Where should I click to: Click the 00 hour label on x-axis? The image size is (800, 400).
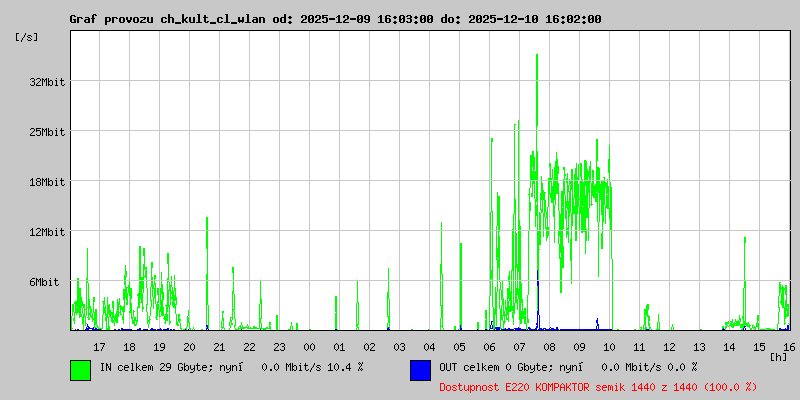(310, 347)
